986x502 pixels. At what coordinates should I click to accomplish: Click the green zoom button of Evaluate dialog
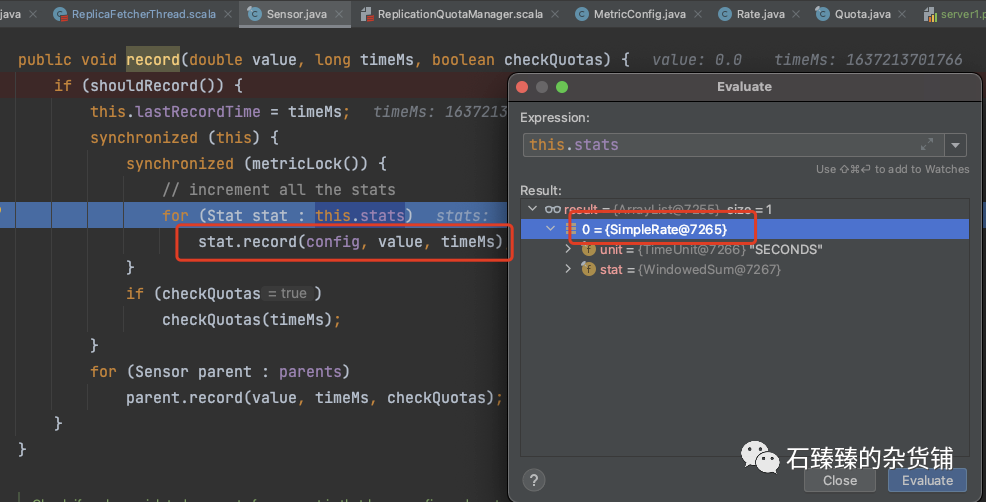coord(562,87)
